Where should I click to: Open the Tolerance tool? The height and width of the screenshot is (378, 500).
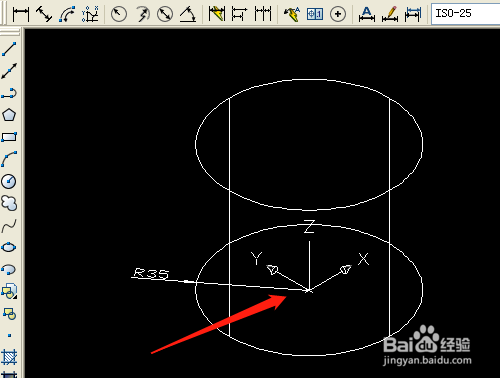(x=315, y=14)
